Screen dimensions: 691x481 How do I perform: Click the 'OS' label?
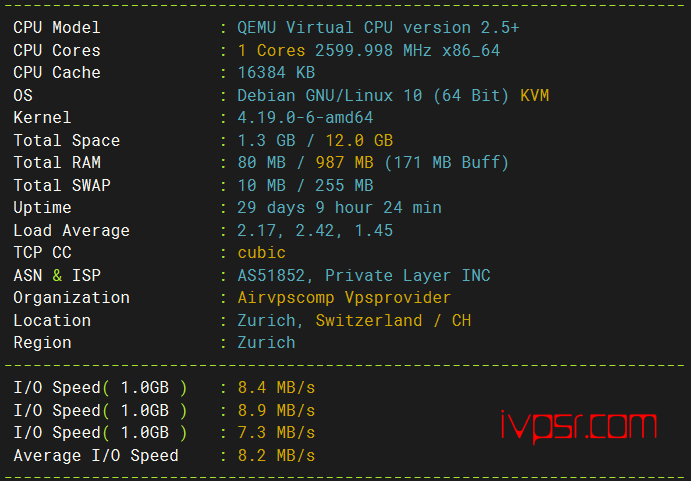coord(23,95)
